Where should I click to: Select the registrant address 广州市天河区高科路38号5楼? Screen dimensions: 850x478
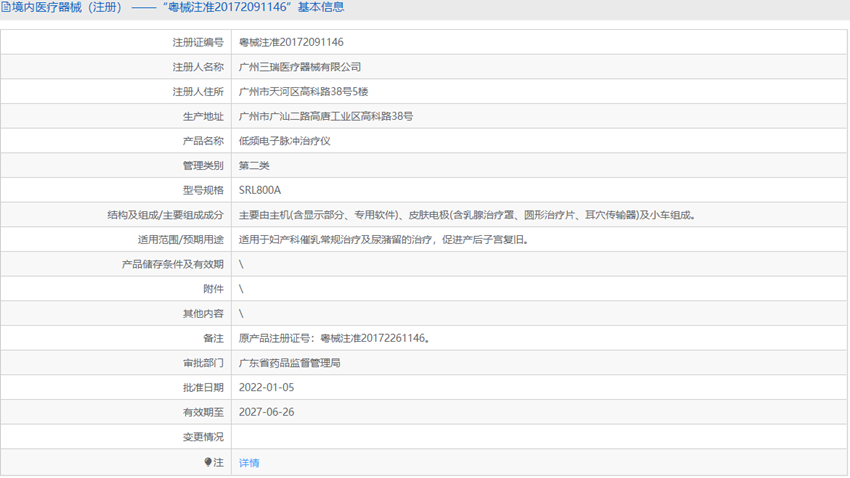click(x=304, y=92)
